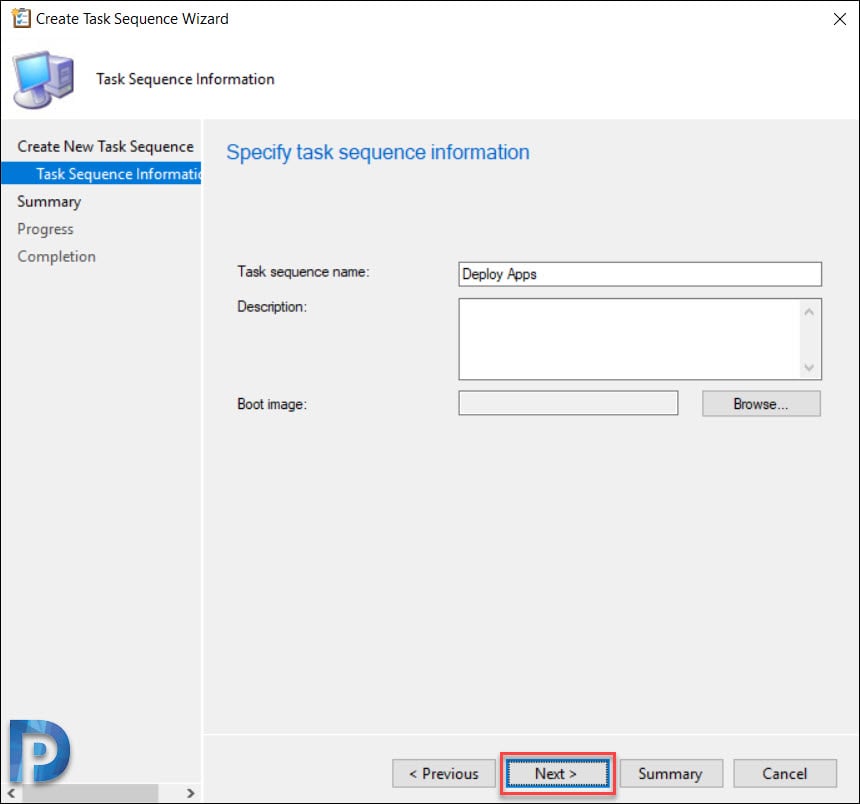Jump to Summary using the bottom button
860x804 pixels.
(671, 773)
